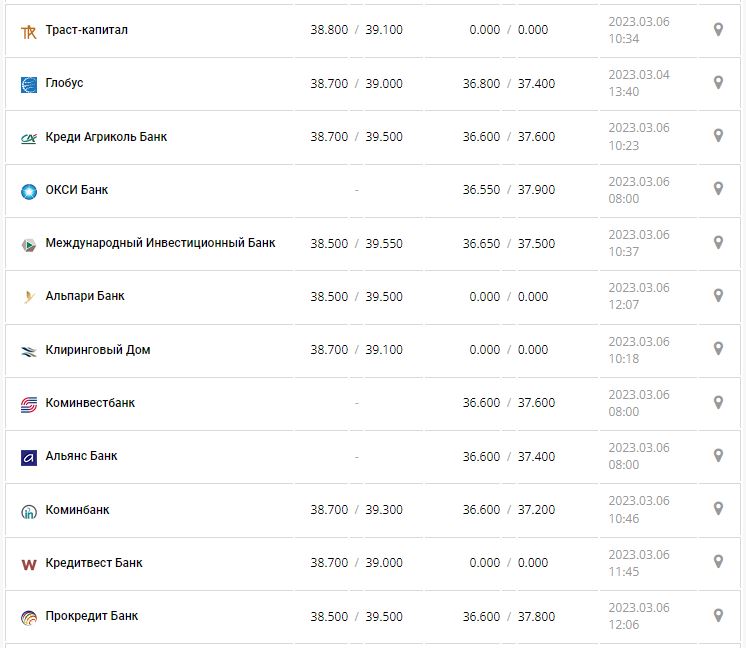Click Коминбанк rate 38.700 / 39.300
Image resolution: width=746 pixels, height=648 pixels.
coord(356,510)
